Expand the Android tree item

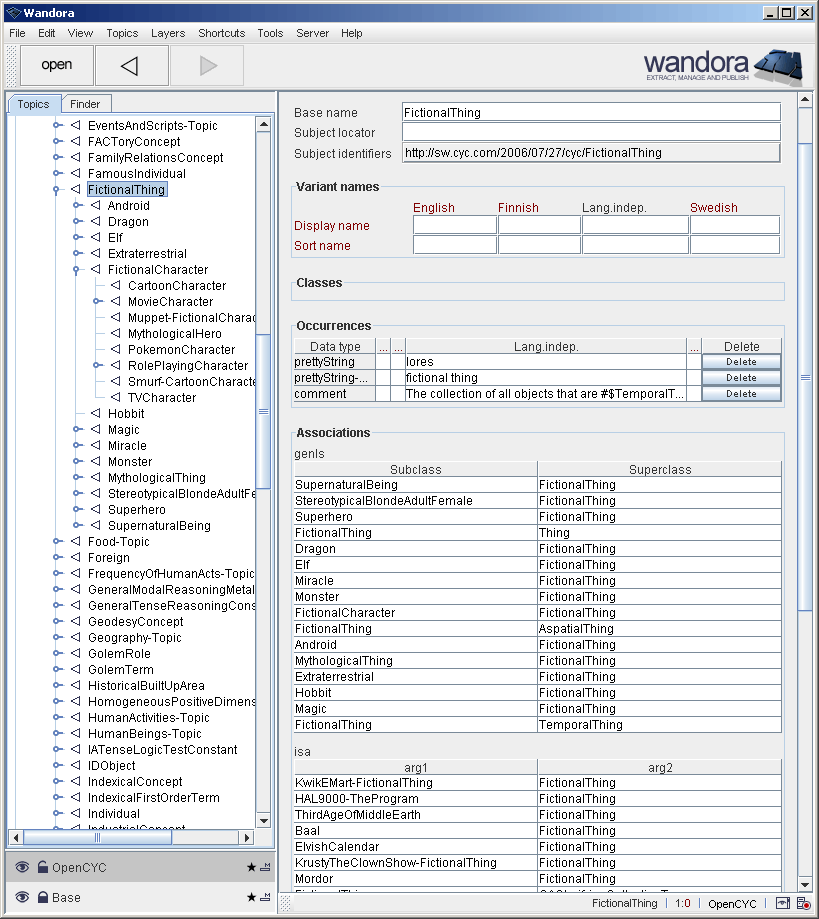(x=78, y=205)
